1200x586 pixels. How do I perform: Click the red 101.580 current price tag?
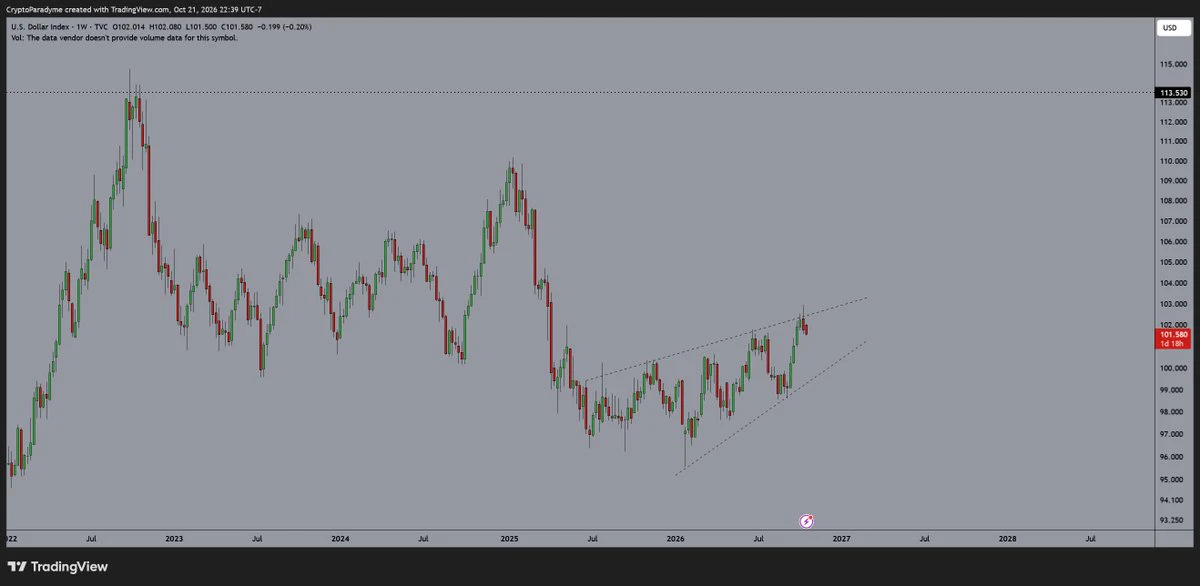(x=1173, y=335)
